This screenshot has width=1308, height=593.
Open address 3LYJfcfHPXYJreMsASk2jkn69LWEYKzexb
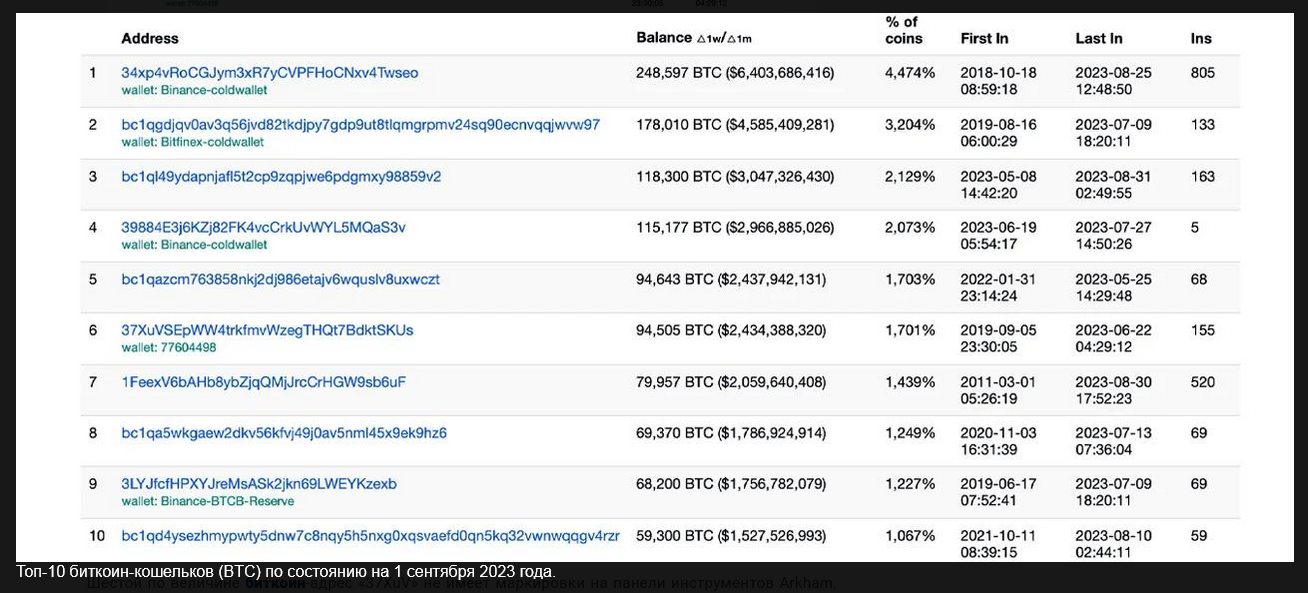coord(259,484)
